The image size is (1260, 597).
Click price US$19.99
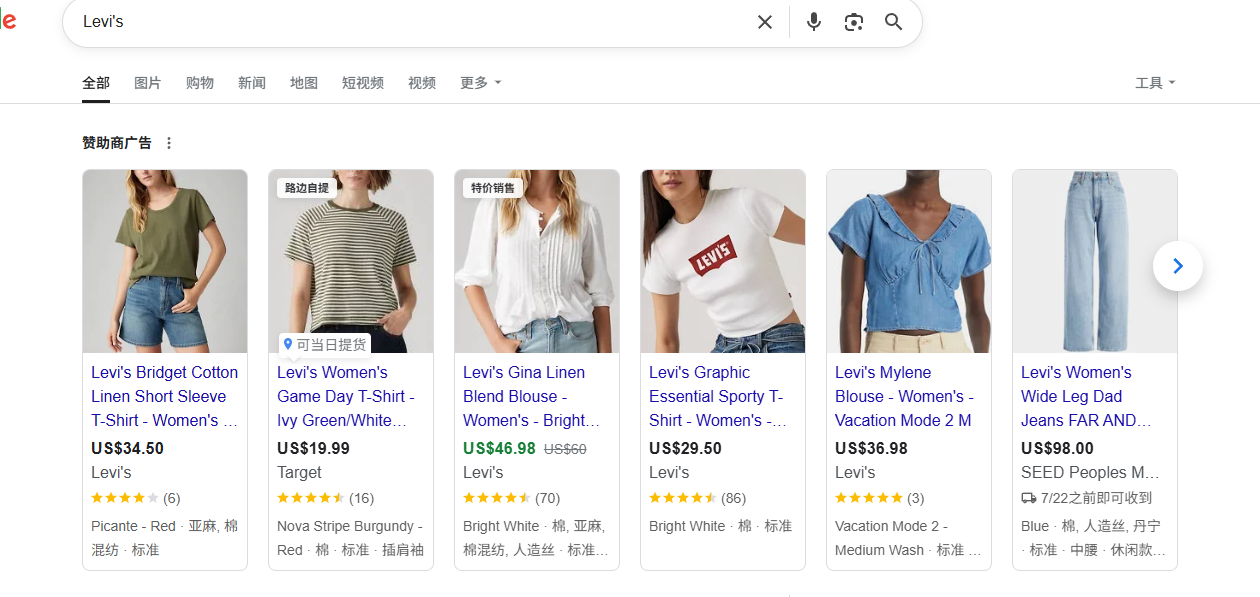click(313, 448)
